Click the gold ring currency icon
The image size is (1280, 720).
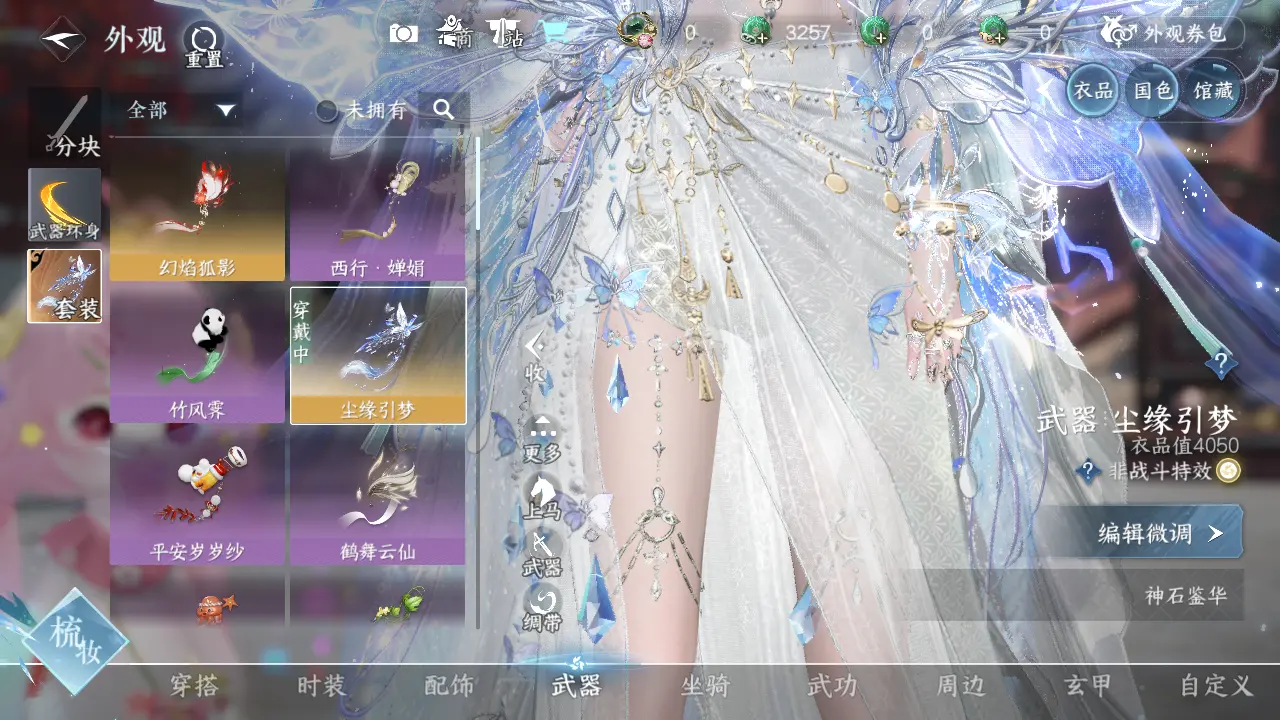click(637, 30)
